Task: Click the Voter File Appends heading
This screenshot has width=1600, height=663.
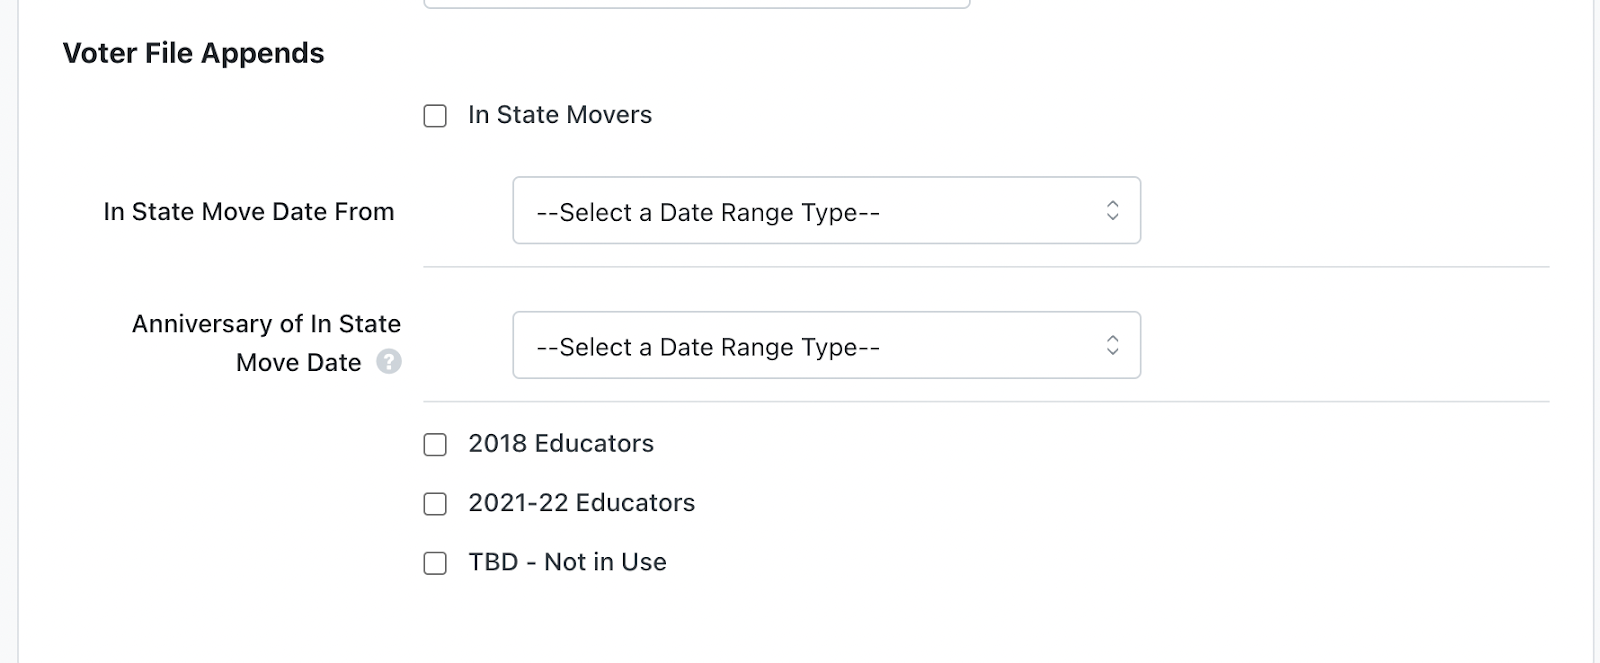Action: pos(193,53)
